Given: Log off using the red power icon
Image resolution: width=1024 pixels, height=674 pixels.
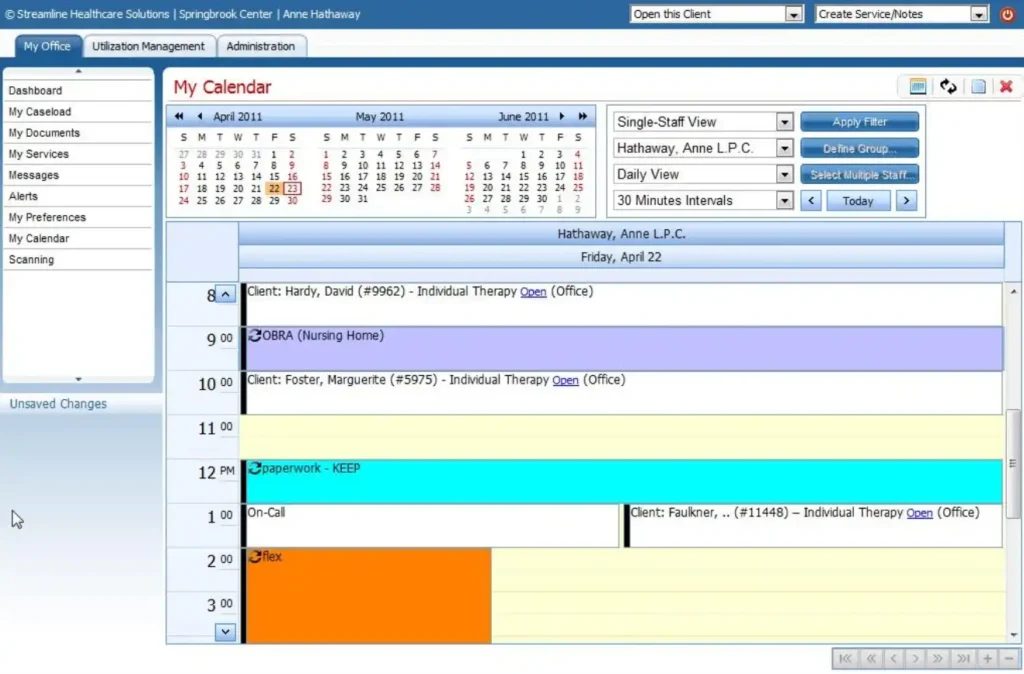Looking at the screenshot, I should click(x=1009, y=14).
